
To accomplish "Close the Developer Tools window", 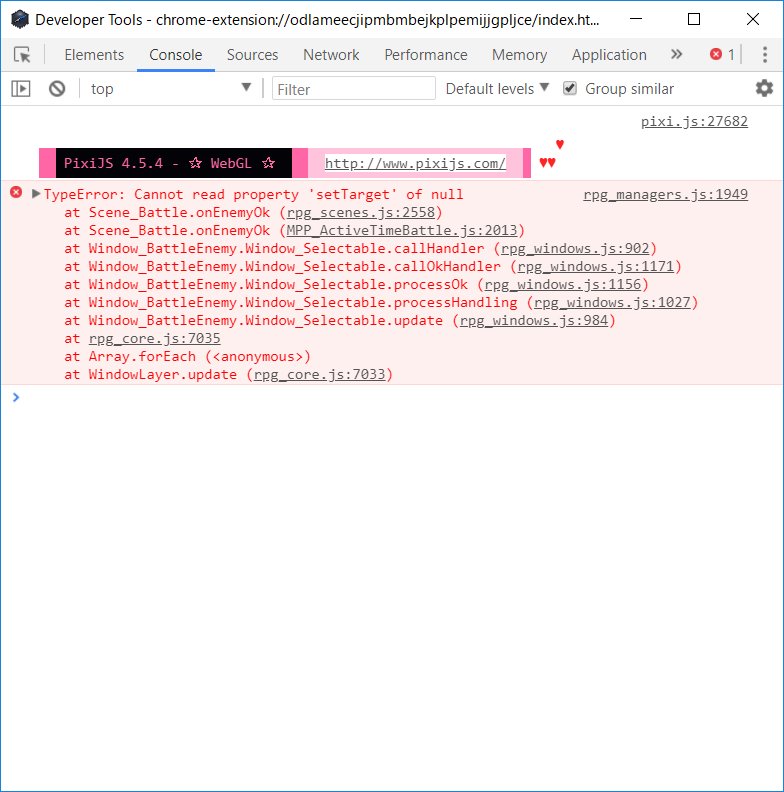I will click(753, 19).
